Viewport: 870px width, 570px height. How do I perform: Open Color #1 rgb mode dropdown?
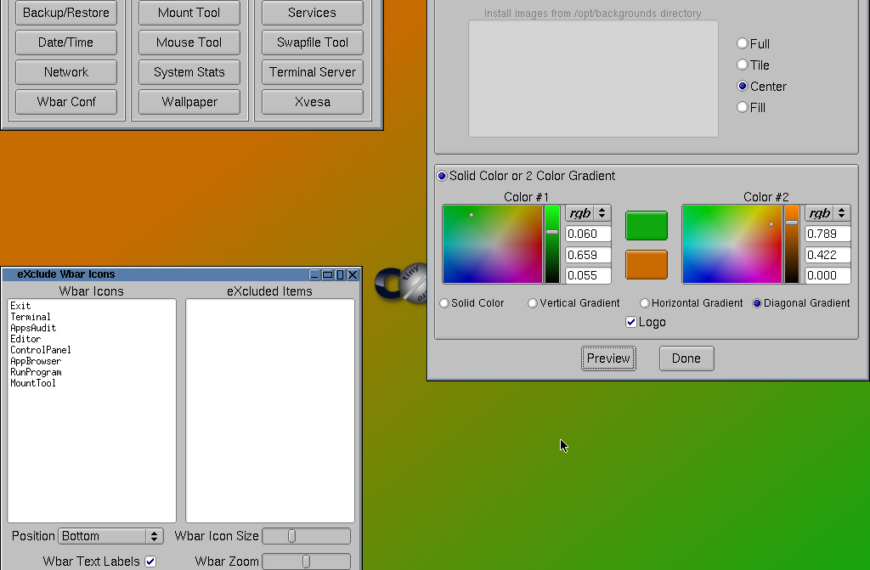coord(588,213)
